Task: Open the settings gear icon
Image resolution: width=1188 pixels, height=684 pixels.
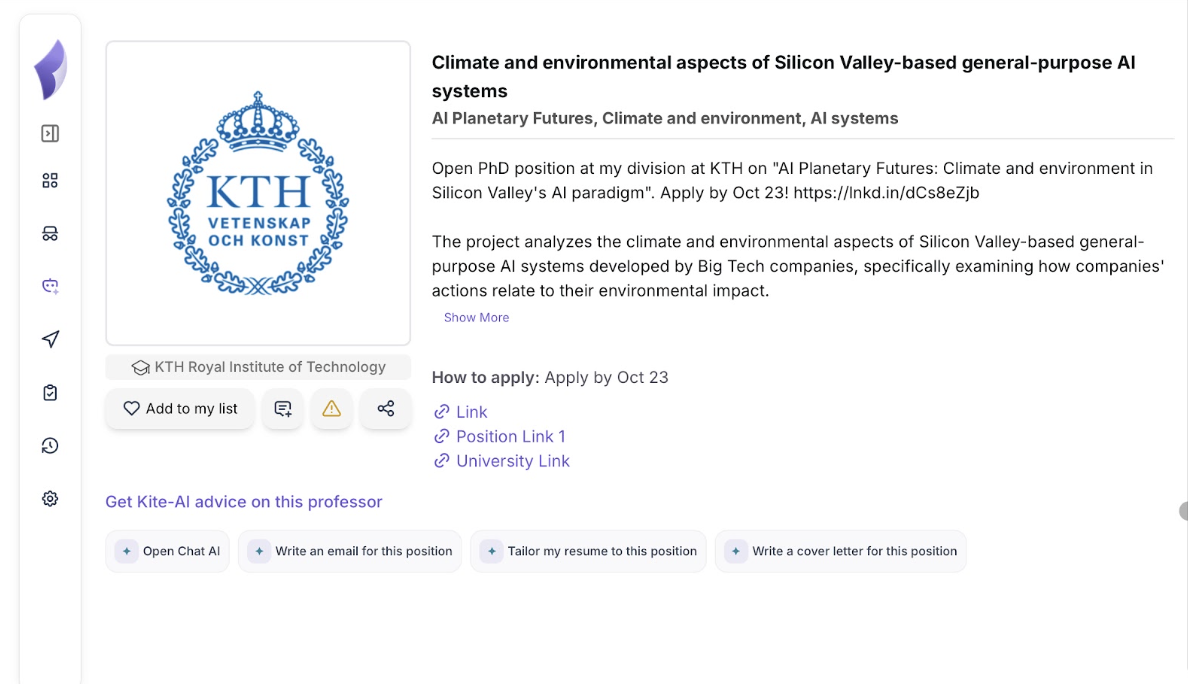Action: pyautogui.click(x=50, y=499)
